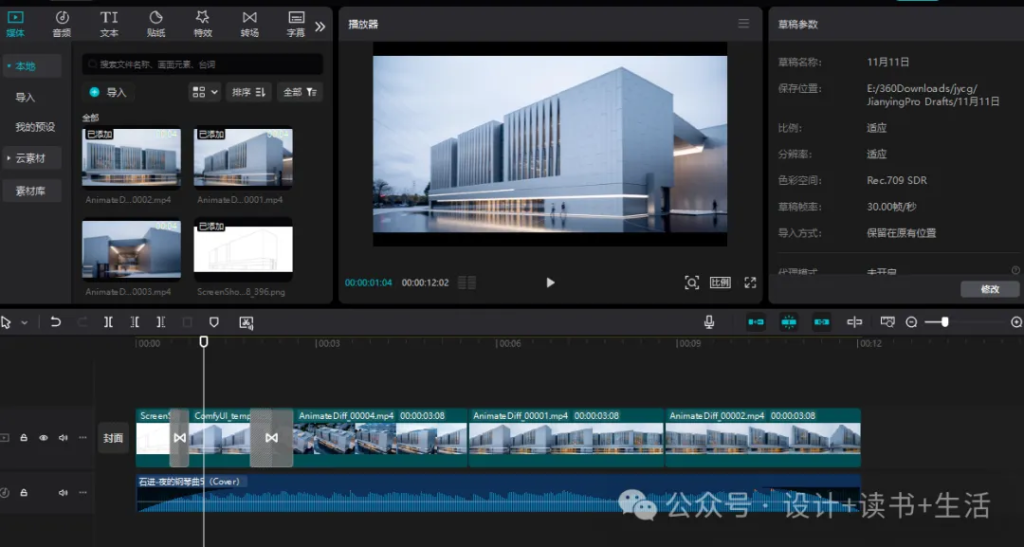Switch to the 转场 transitions tab
This screenshot has height=547, width=1024.
pos(249,23)
